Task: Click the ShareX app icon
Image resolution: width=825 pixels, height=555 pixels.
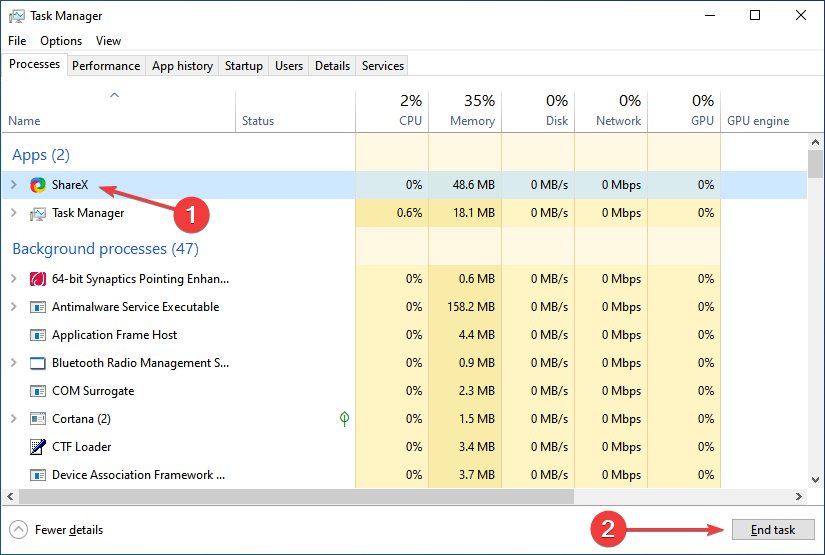Action: coord(38,185)
